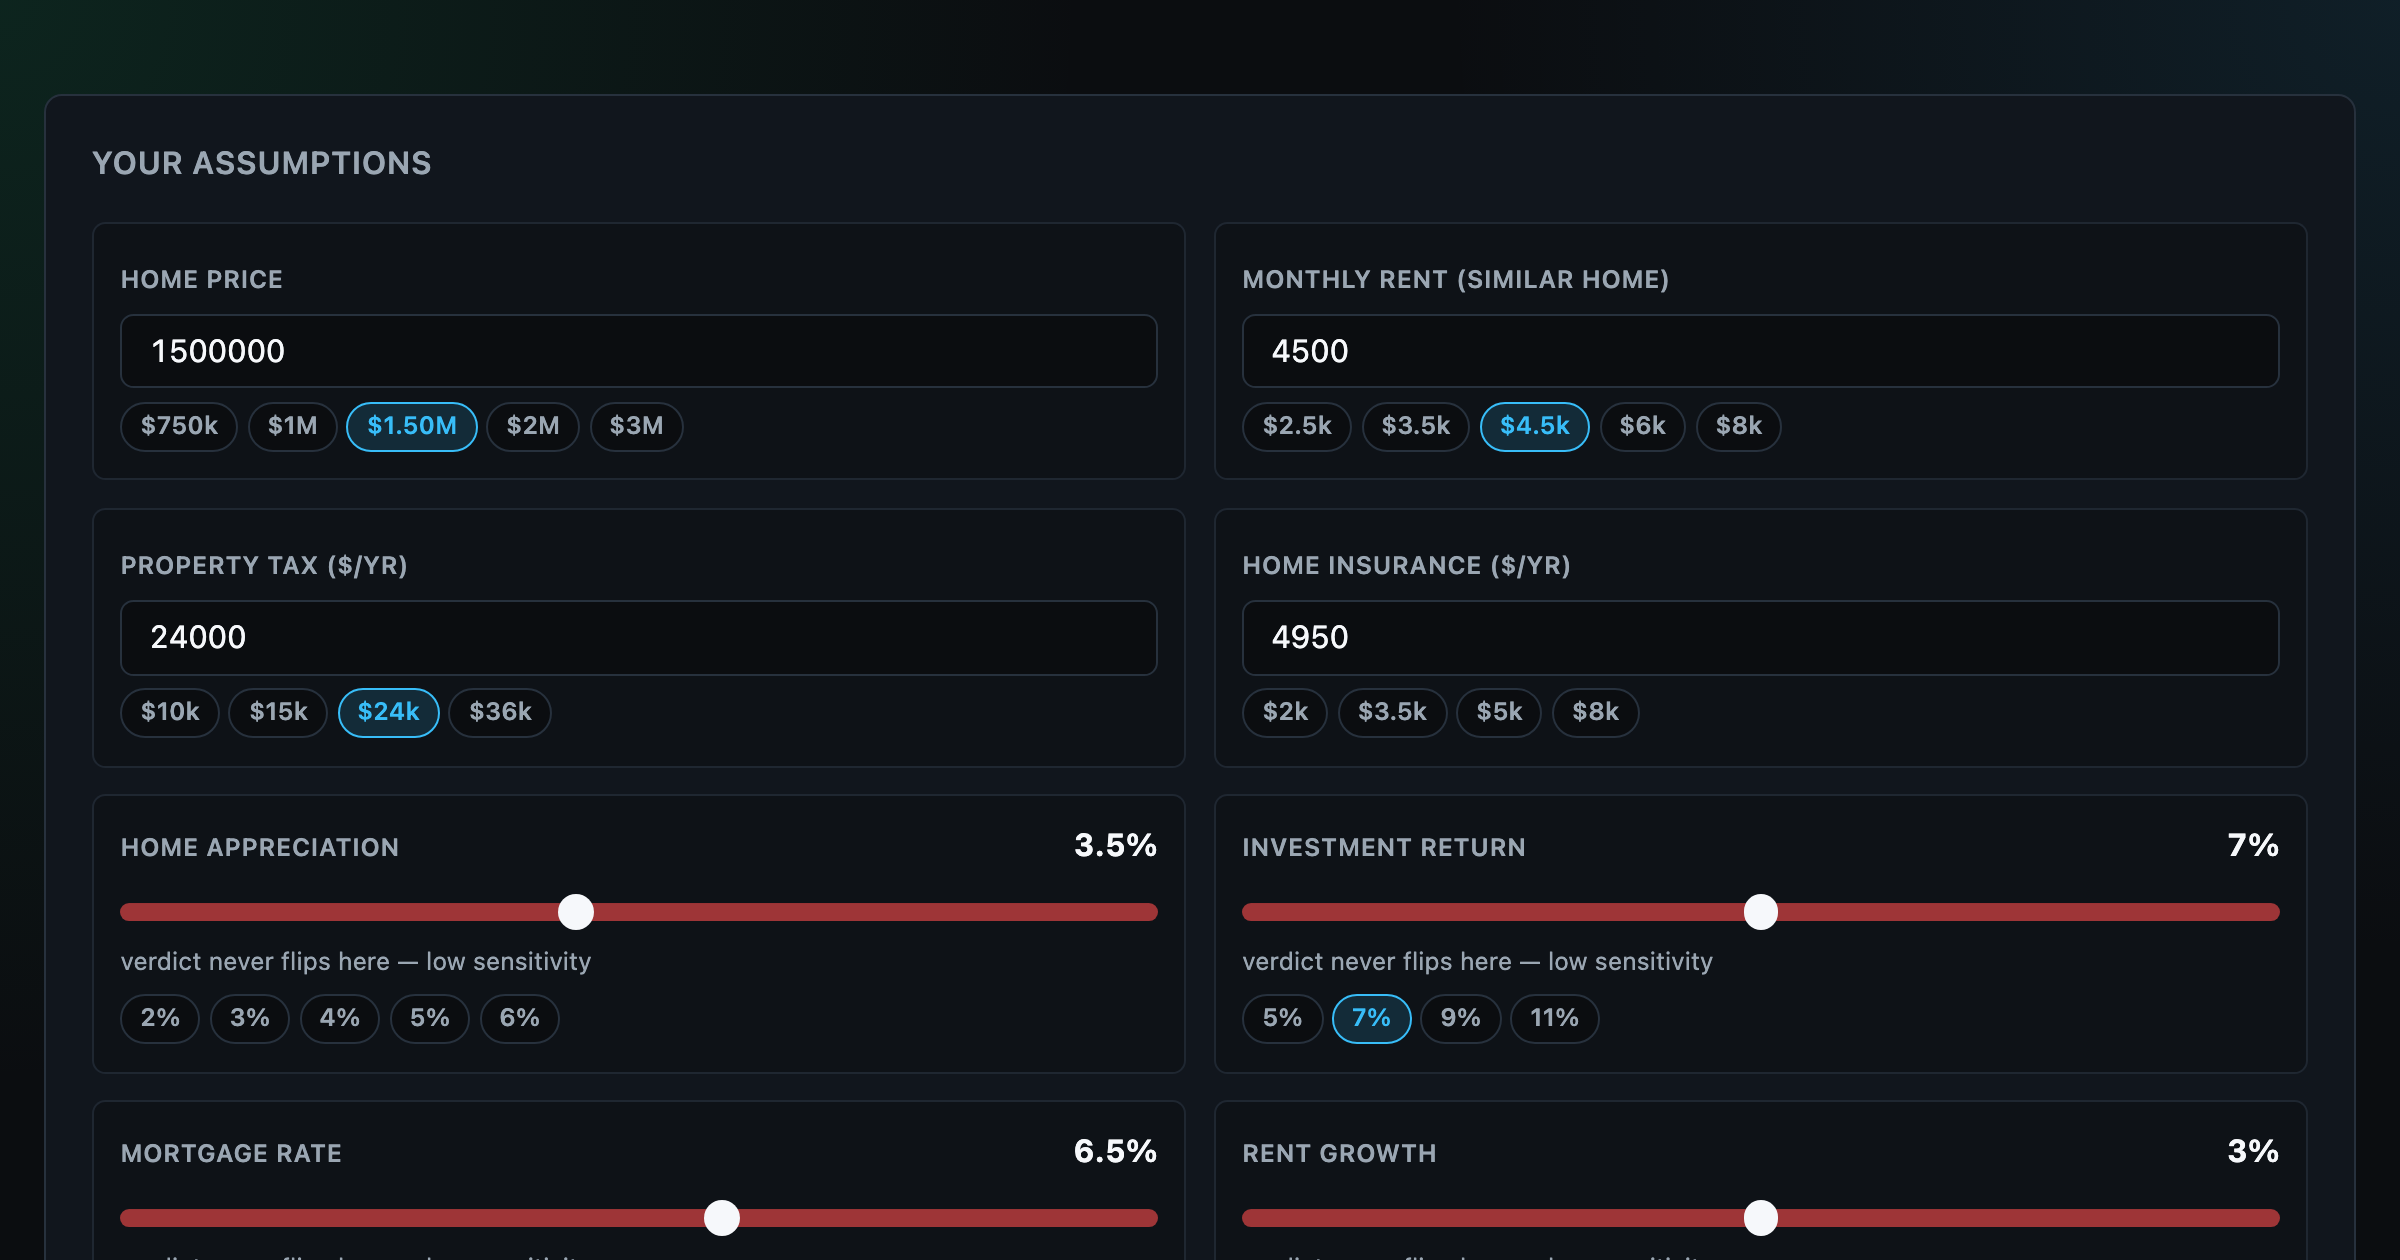Choose the $15k property tax preset
Viewport: 2400px width, 1260px height.
point(278,712)
